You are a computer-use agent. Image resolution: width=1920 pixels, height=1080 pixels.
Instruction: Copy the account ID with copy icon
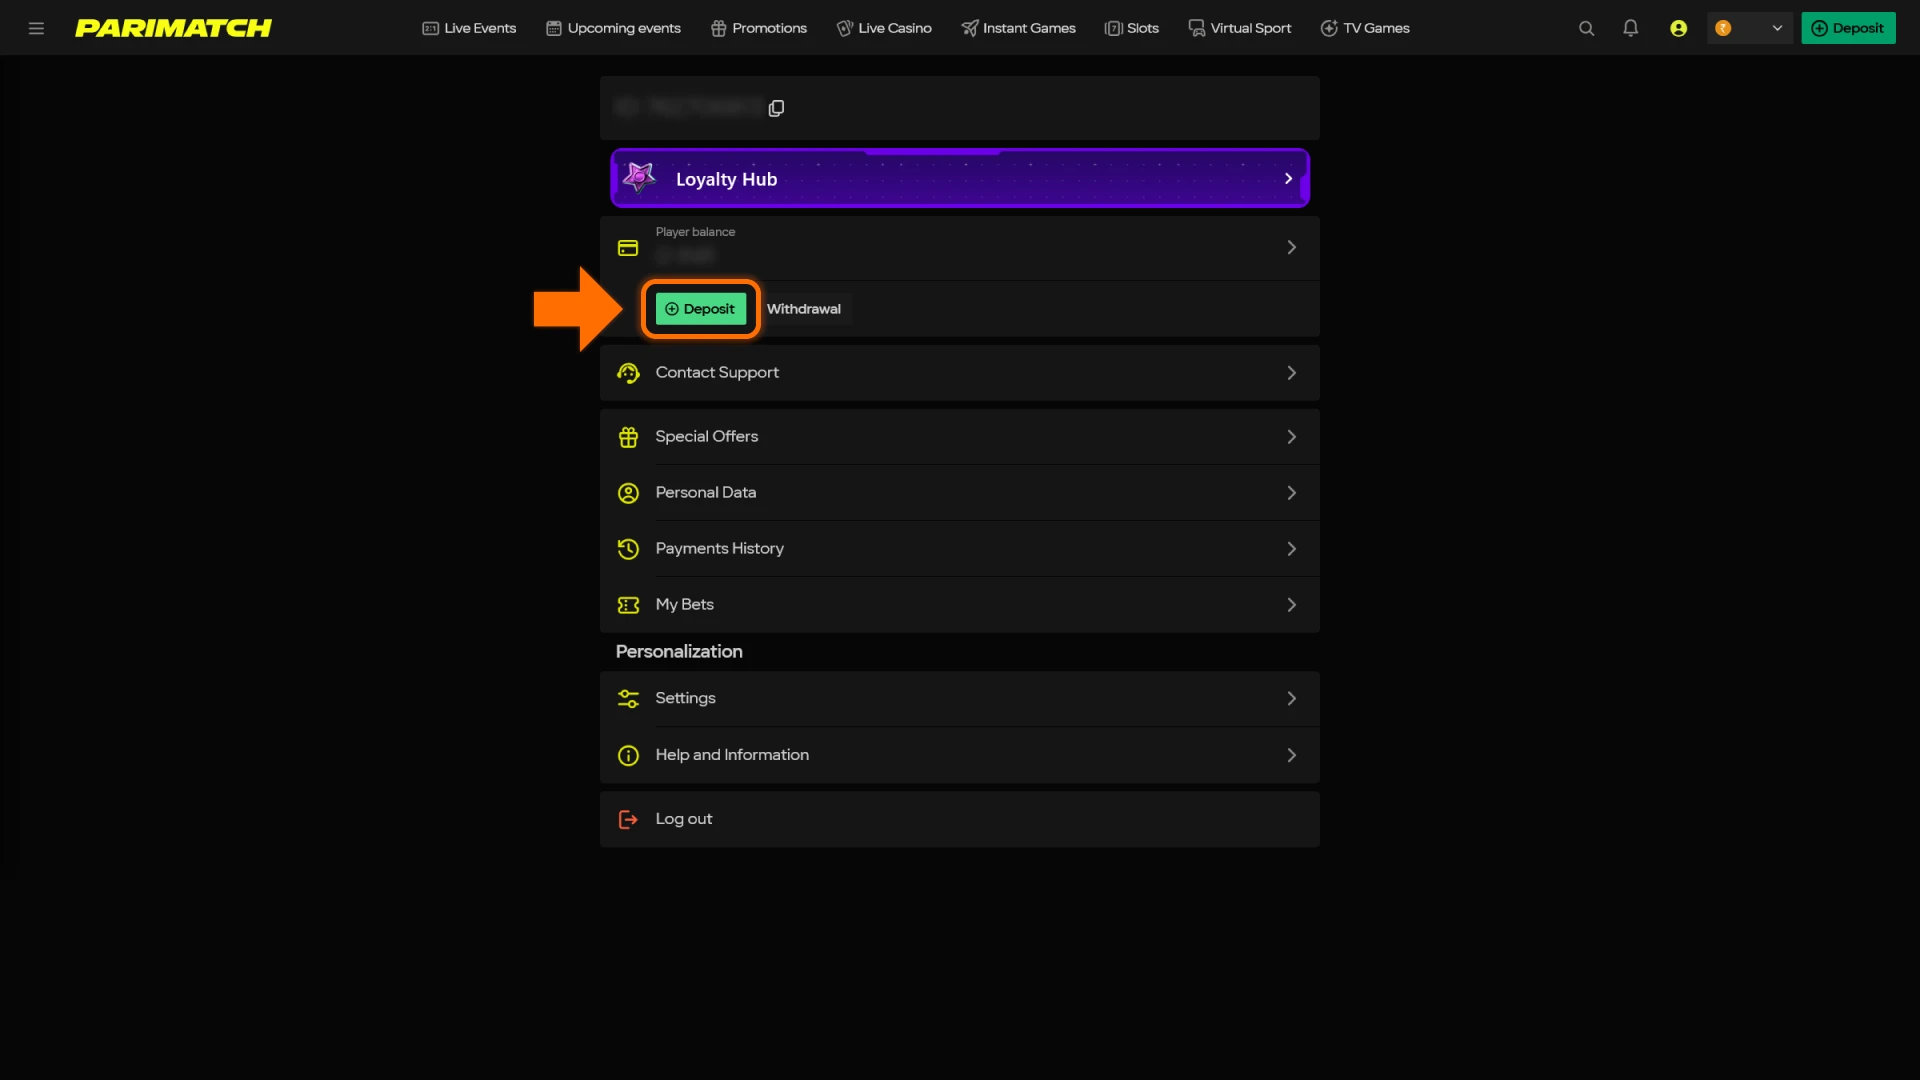click(776, 108)
